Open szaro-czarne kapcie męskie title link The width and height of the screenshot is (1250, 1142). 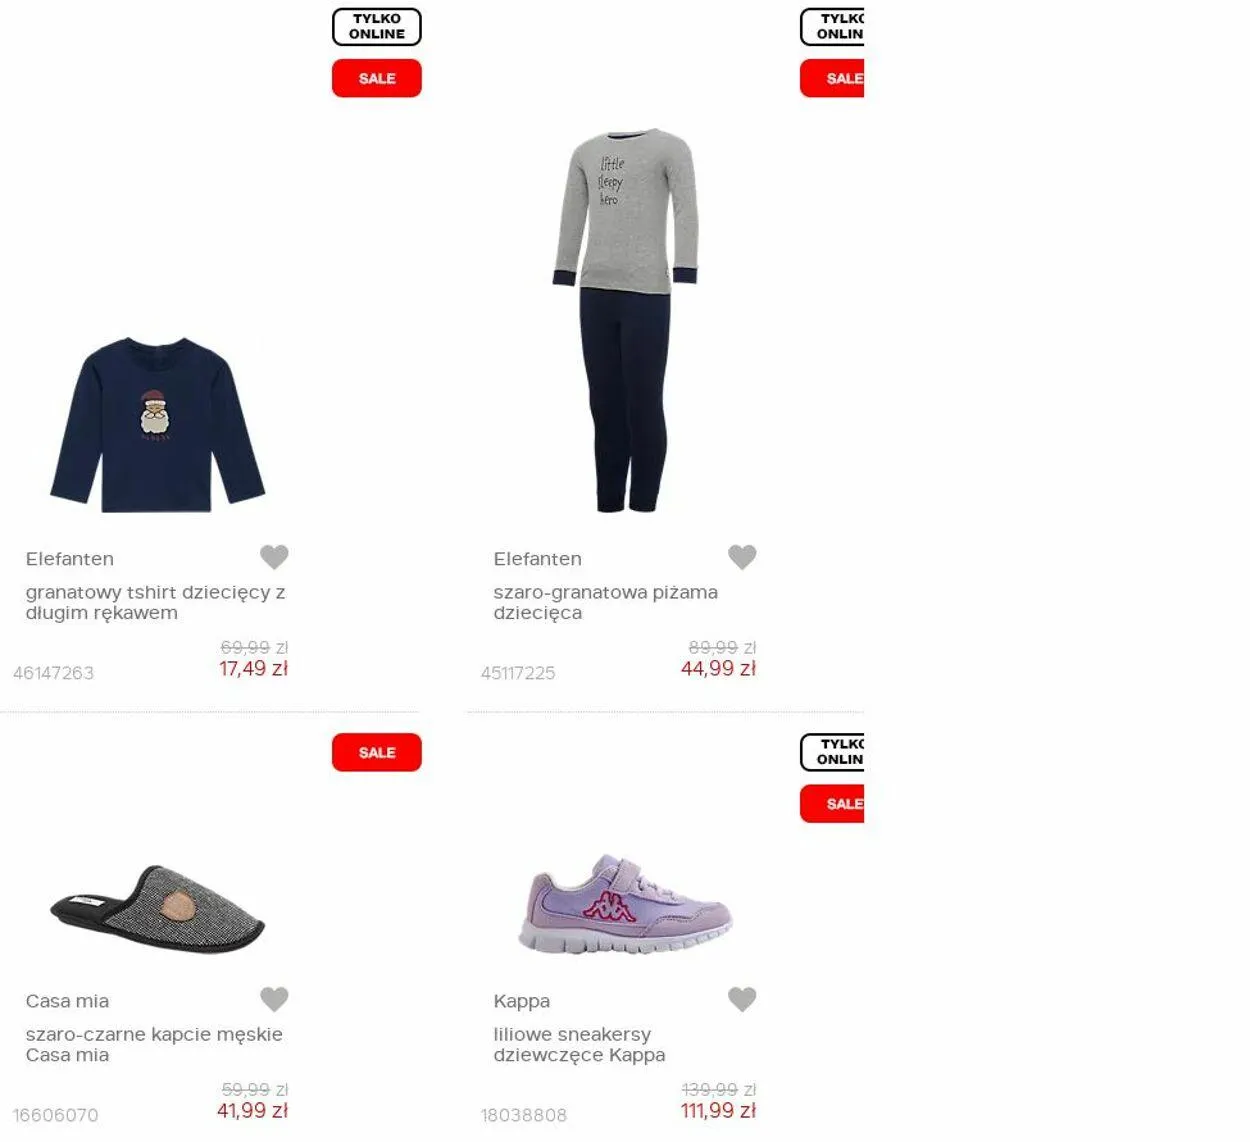pyautogui.click(x=154, y=1044)
